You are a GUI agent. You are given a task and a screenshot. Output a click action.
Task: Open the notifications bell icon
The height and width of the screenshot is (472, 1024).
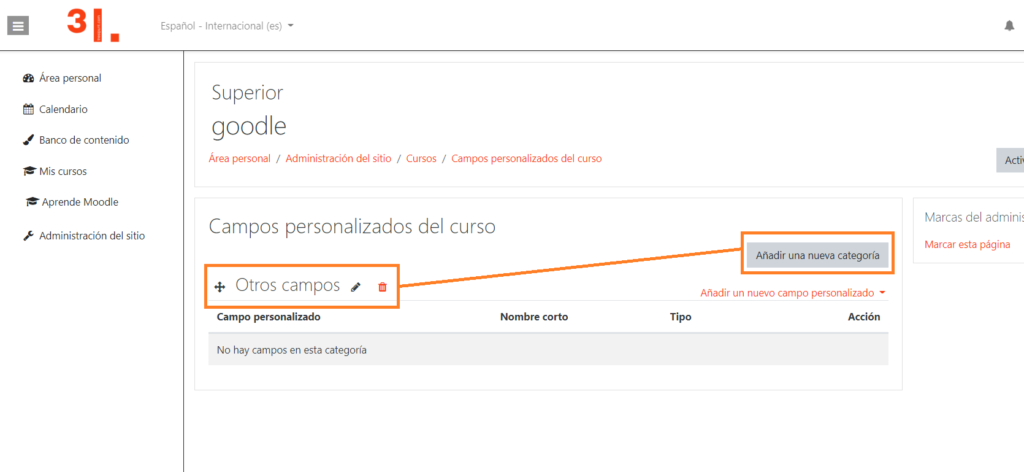pyautogui.click(x=1009, y=26)
